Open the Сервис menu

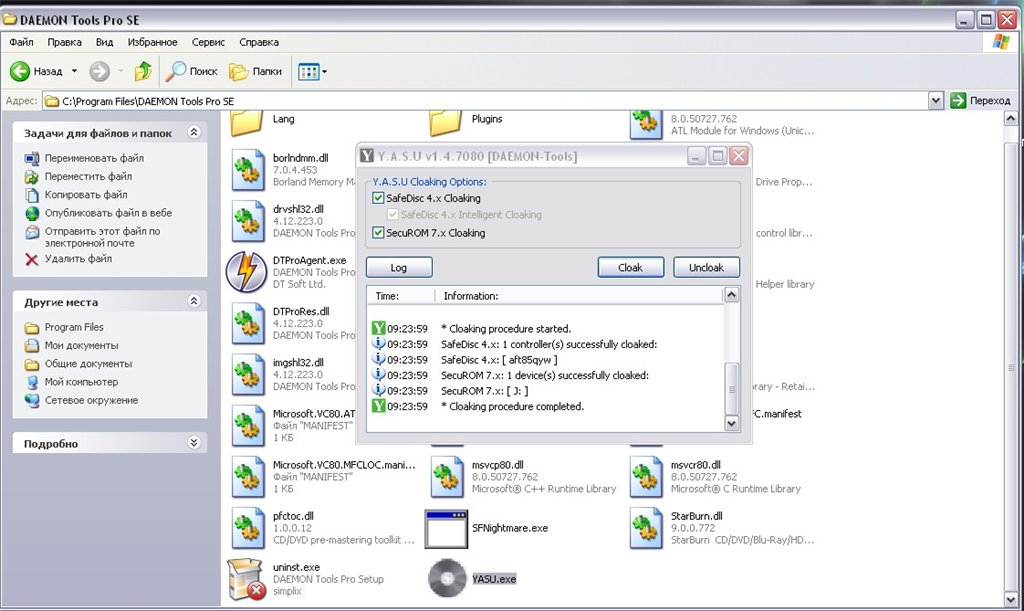click(208, 42)
